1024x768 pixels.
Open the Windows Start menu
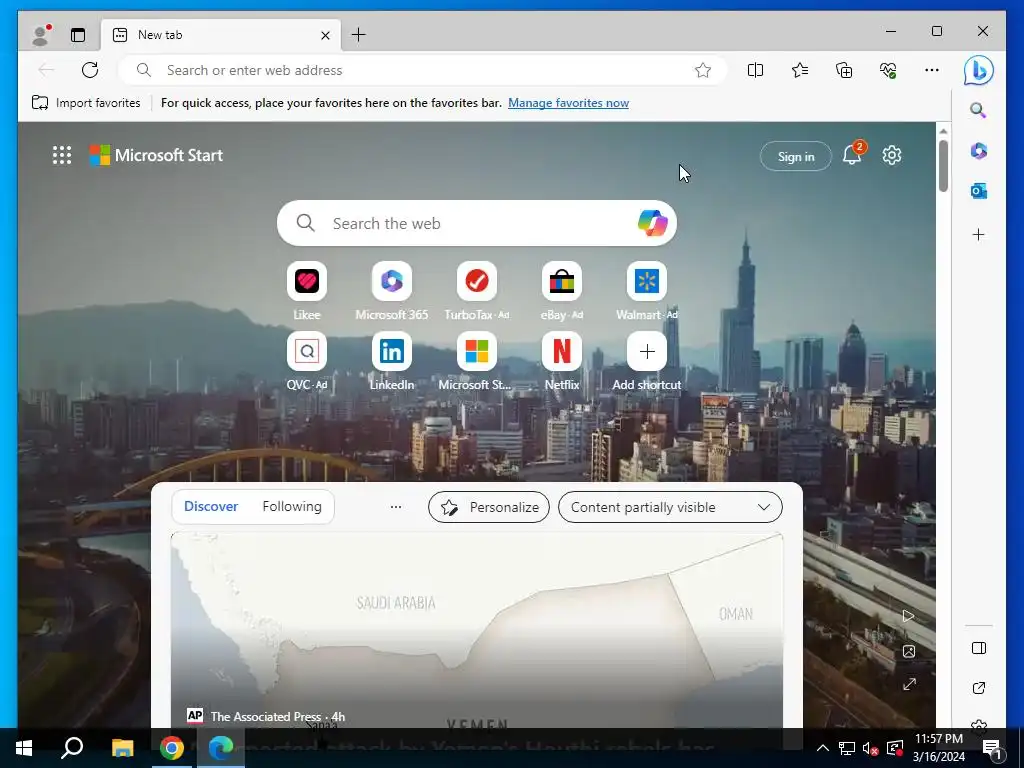pyautogui.click(x=24, y=748)
